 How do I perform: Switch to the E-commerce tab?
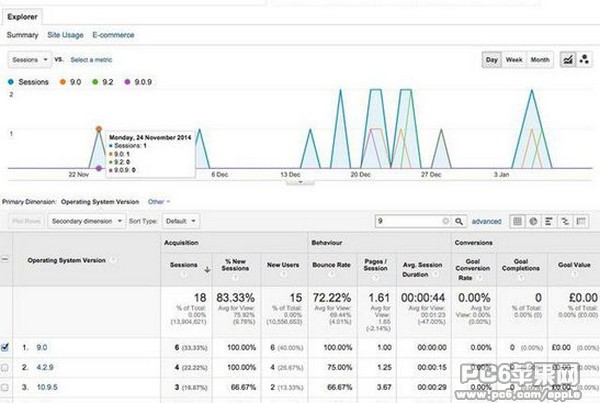pyautogui.click(x=112, y=35)
